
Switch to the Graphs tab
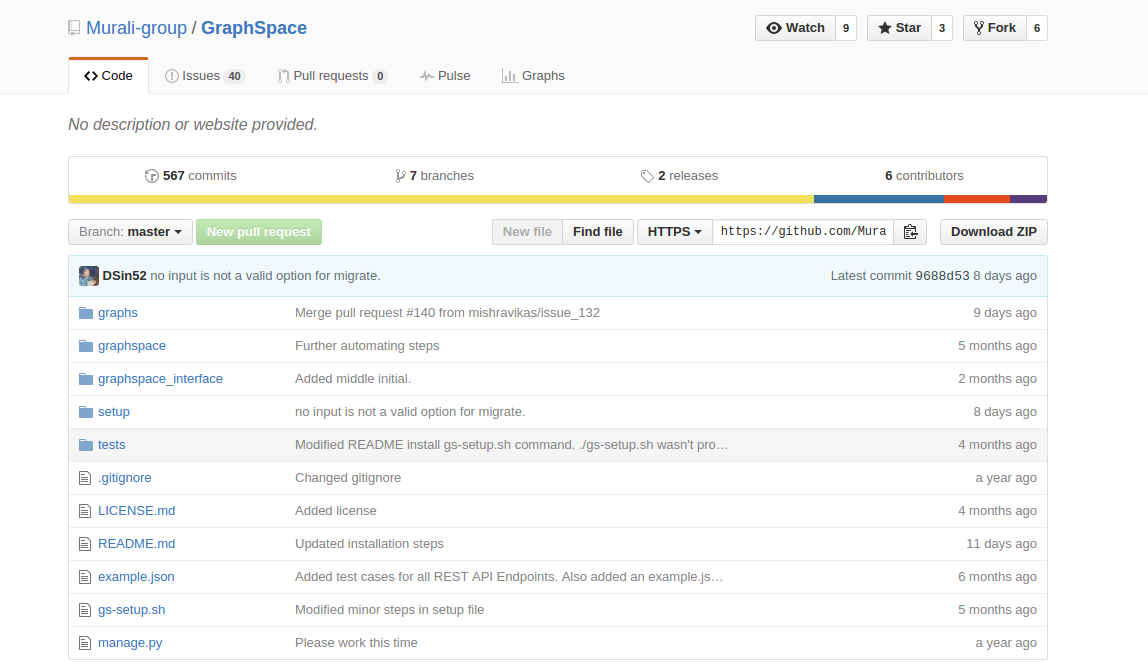pos(533,76)
